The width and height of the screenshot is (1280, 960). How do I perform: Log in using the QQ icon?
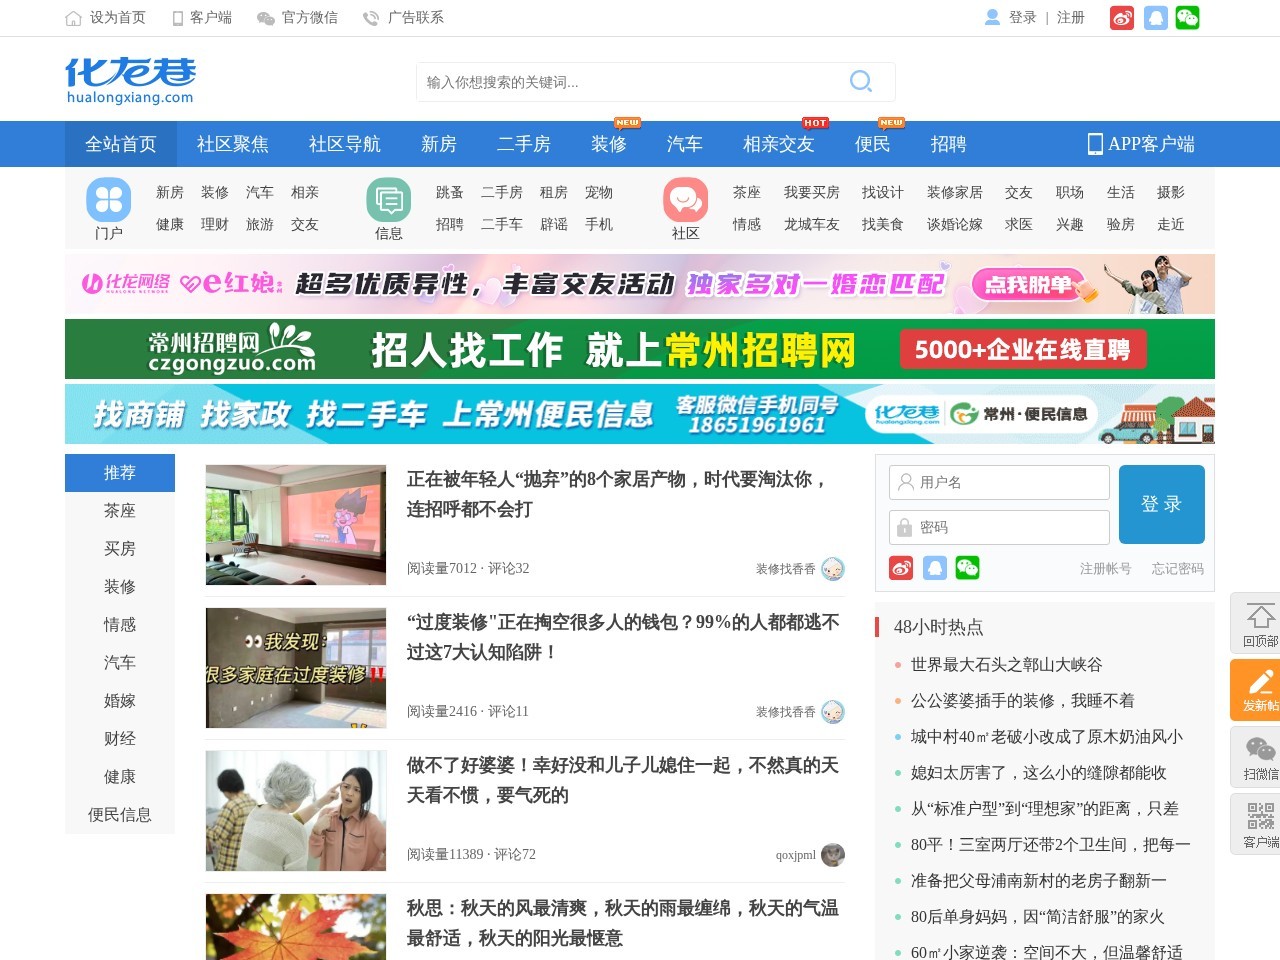(x=934, y=567)
